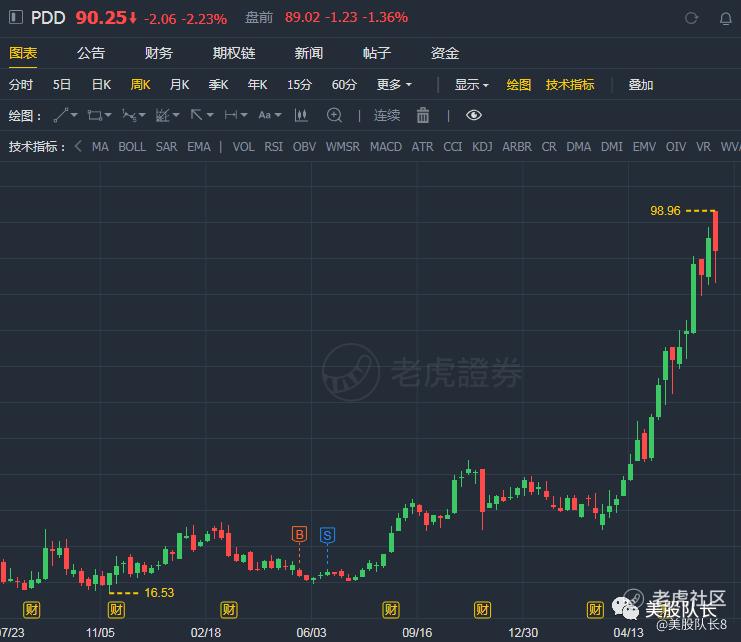Image resolution: width=741 pixels, height=642 pixels.
Task: Select the line drawing tool
Action: point(61,115)
